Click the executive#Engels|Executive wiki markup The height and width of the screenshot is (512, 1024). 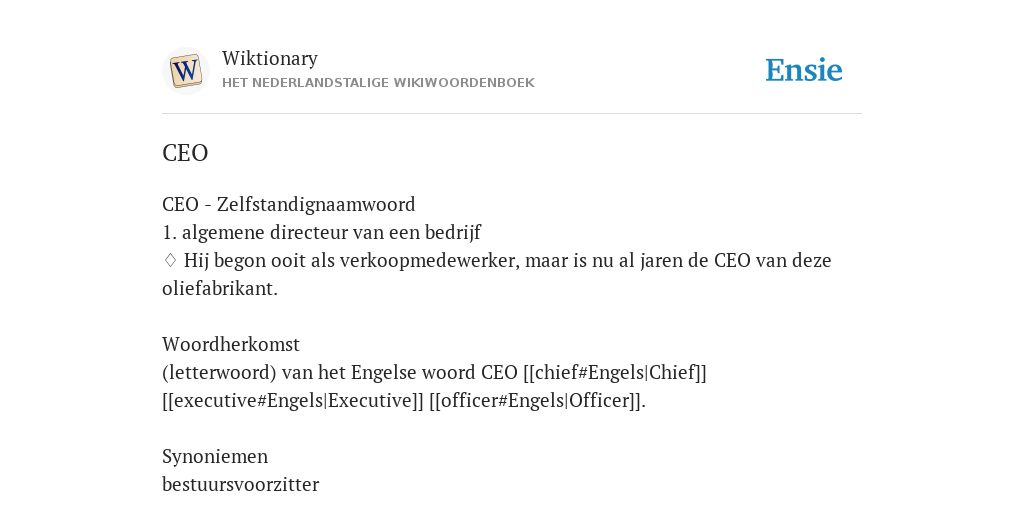coord(293,400)
